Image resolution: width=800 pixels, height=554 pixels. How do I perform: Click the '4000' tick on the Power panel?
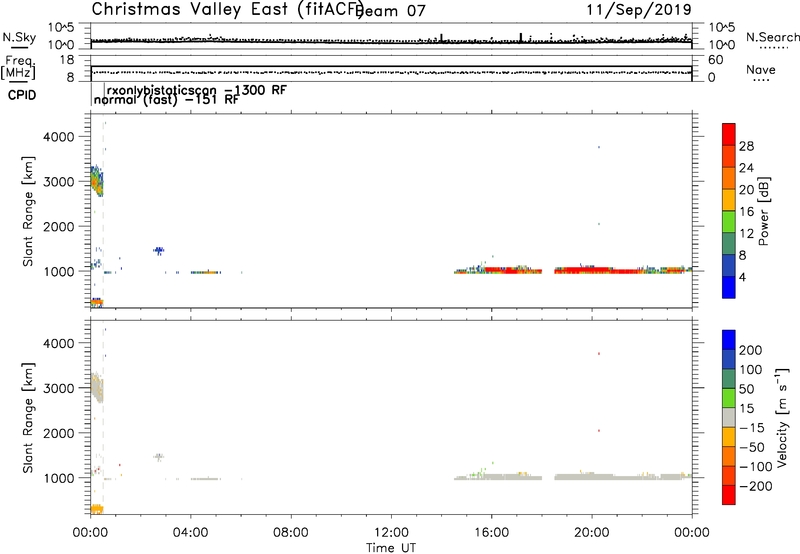pyautogui.click(x=60, y=137)
